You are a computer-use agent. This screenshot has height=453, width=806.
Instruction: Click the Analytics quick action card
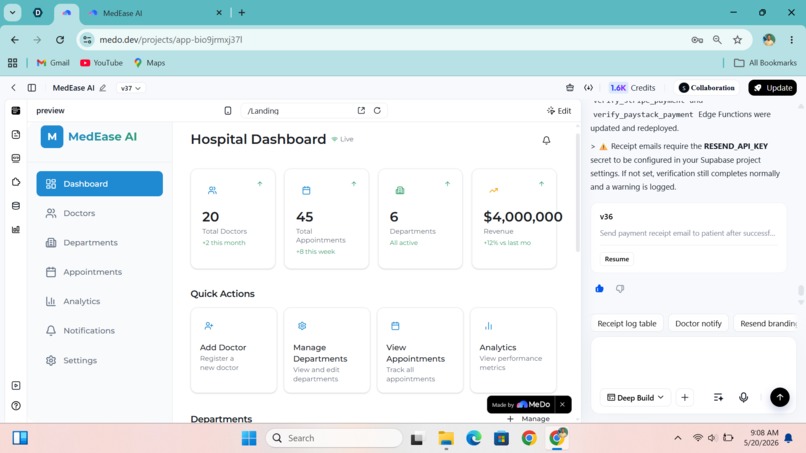(x=513, y=350)
